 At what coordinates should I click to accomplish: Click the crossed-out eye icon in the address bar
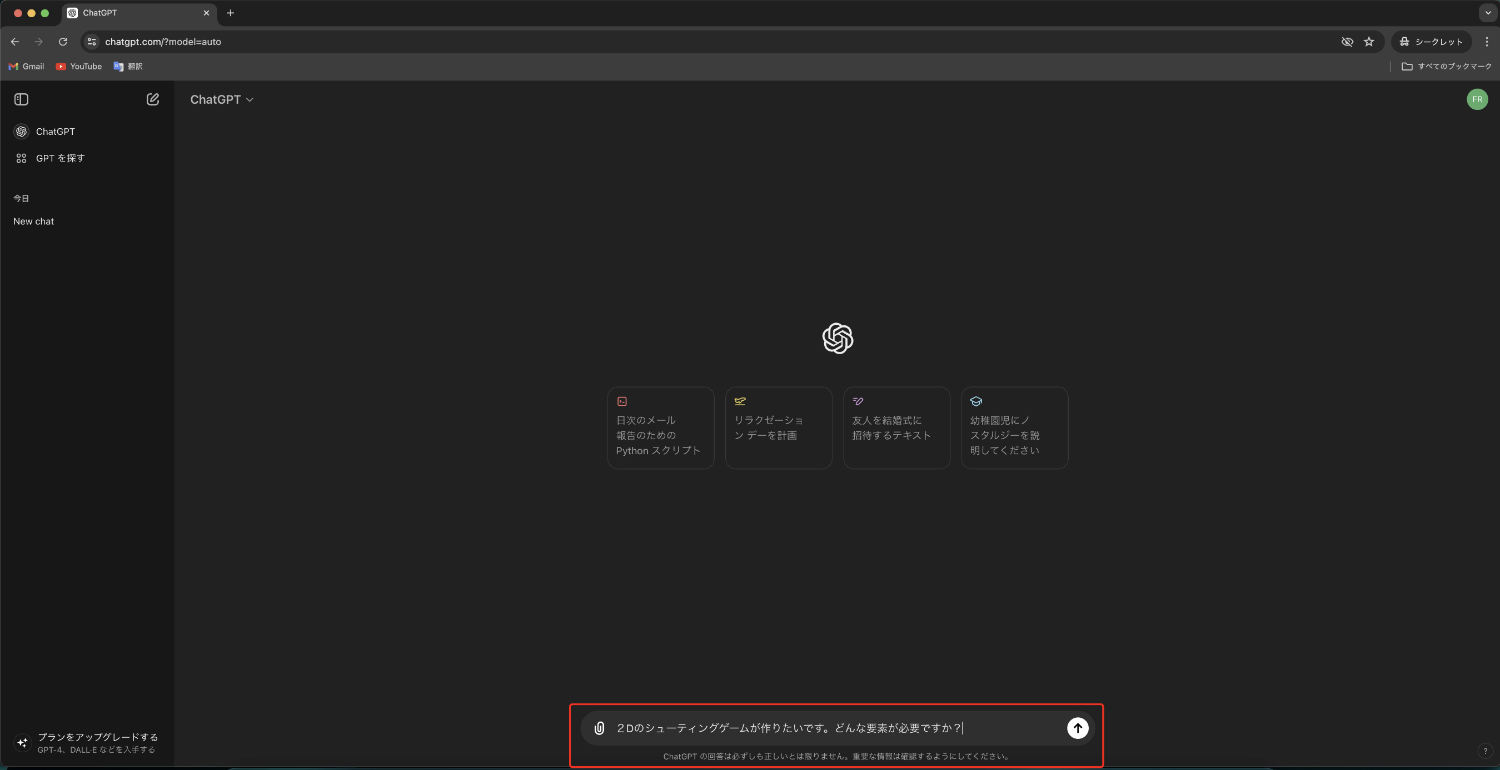coord(1347,42)
